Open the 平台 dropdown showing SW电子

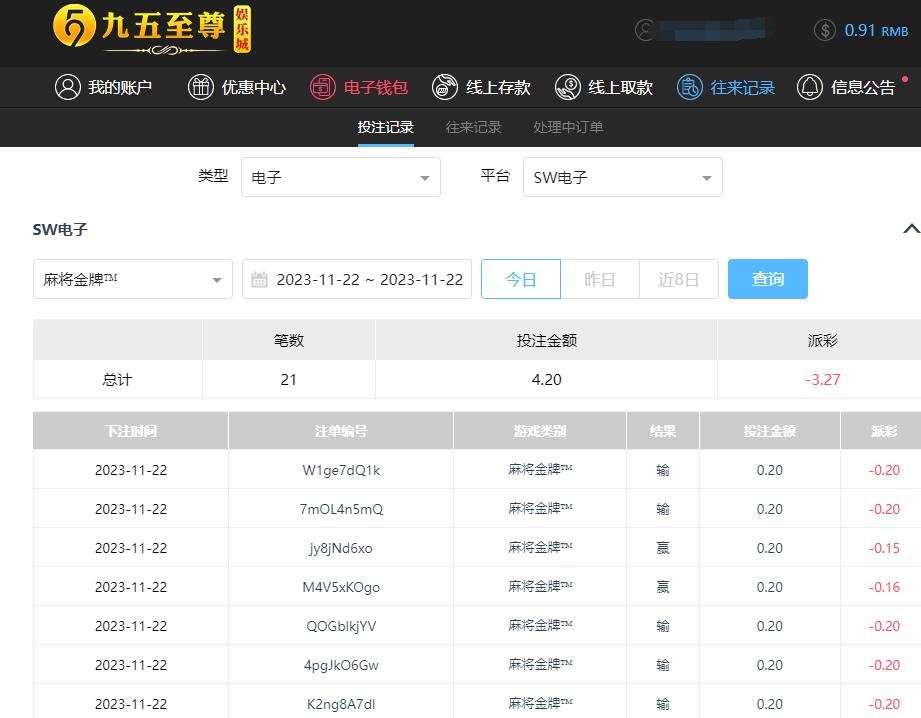[x=622, y=177]
